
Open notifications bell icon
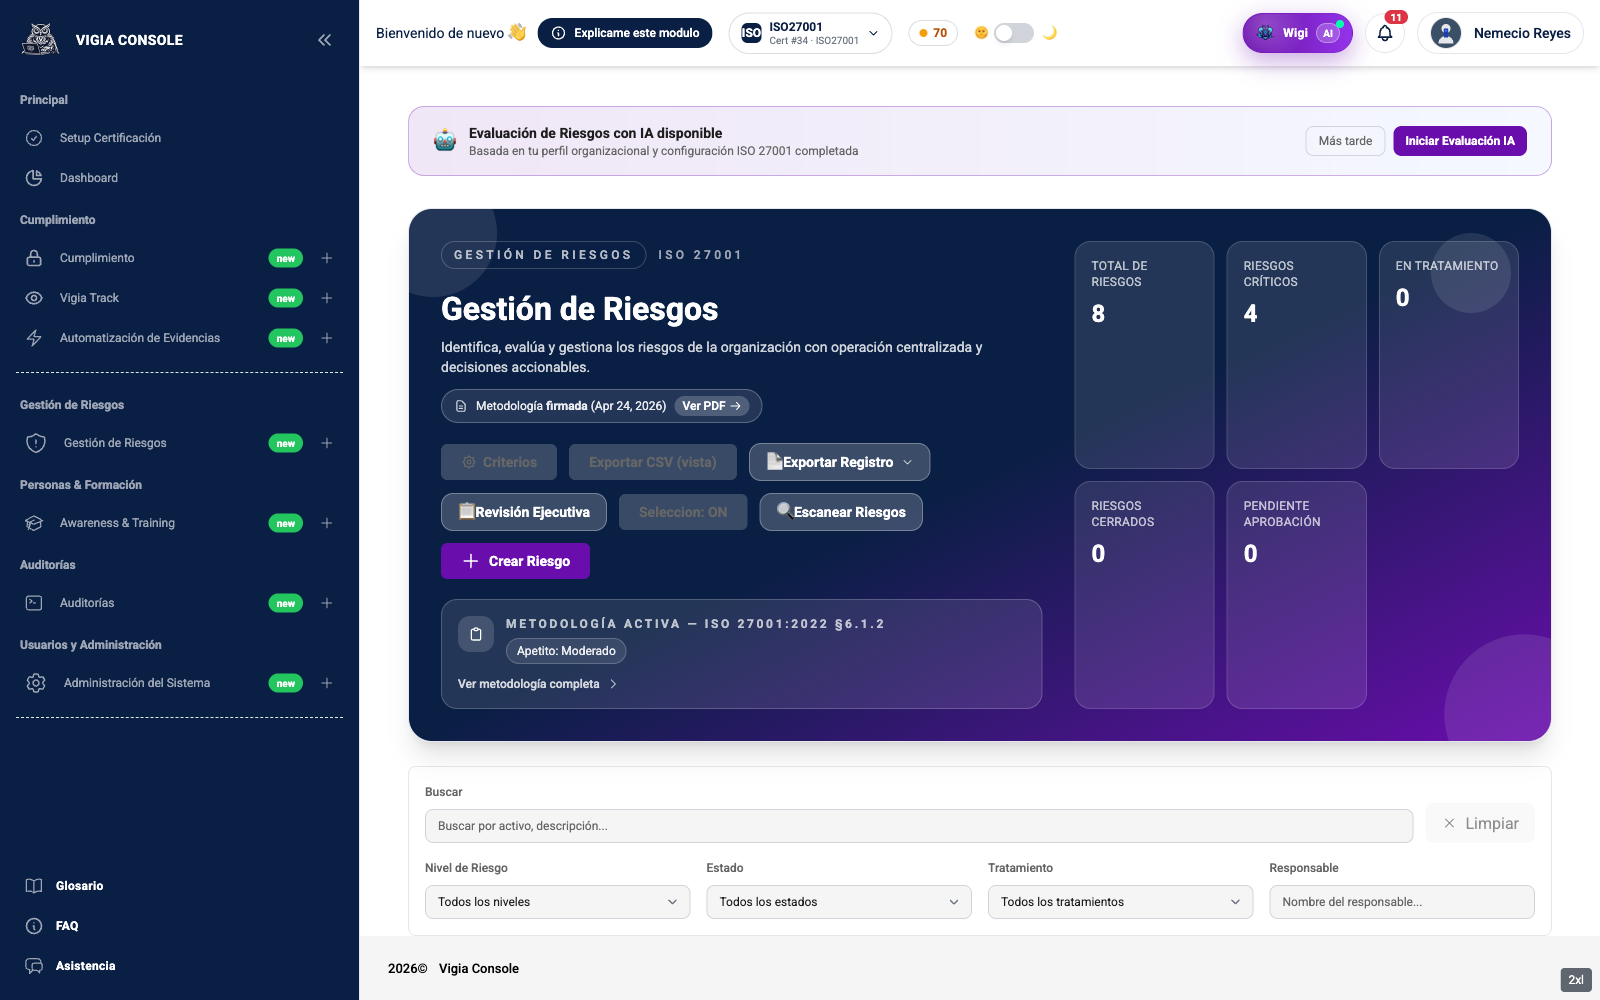coord(1385,33)
